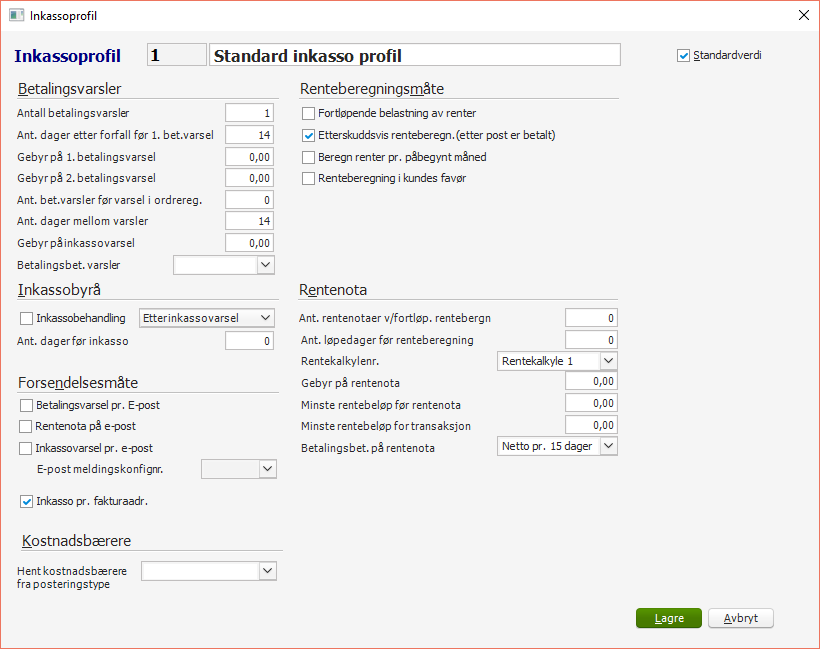Toggle the Standardverdi checkbox

(684, 56)
